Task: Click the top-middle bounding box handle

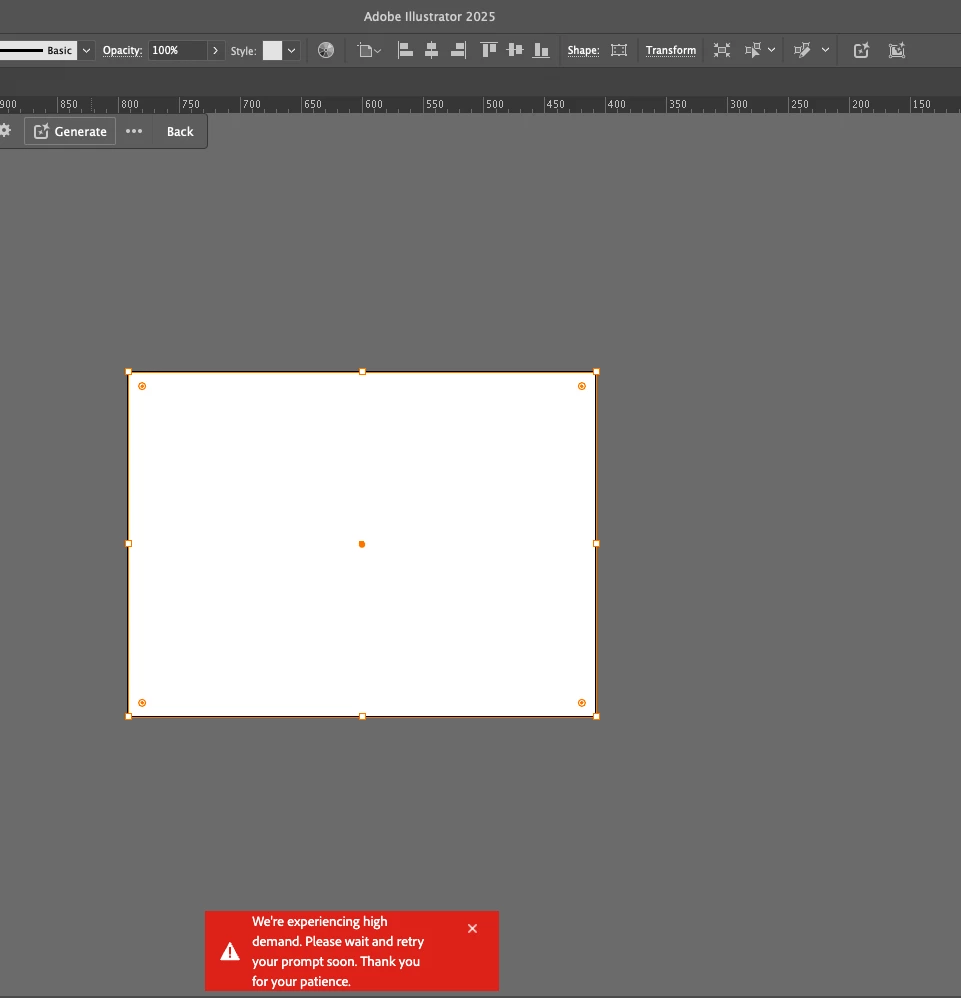Action: pyautogui.click(x=362, y=372)
